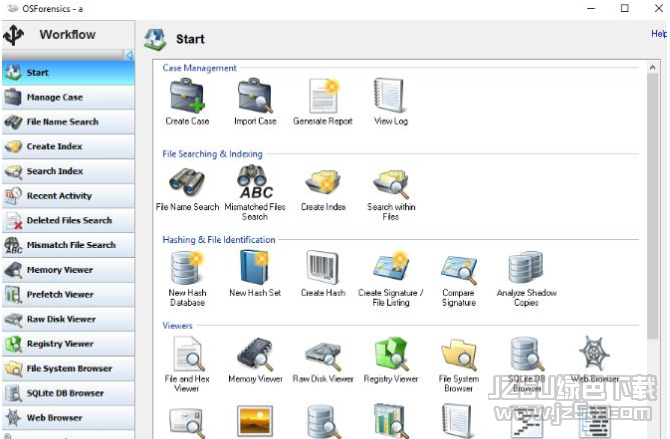Open SQLite DB Browser sidebar item

click(x=68, y=393)
